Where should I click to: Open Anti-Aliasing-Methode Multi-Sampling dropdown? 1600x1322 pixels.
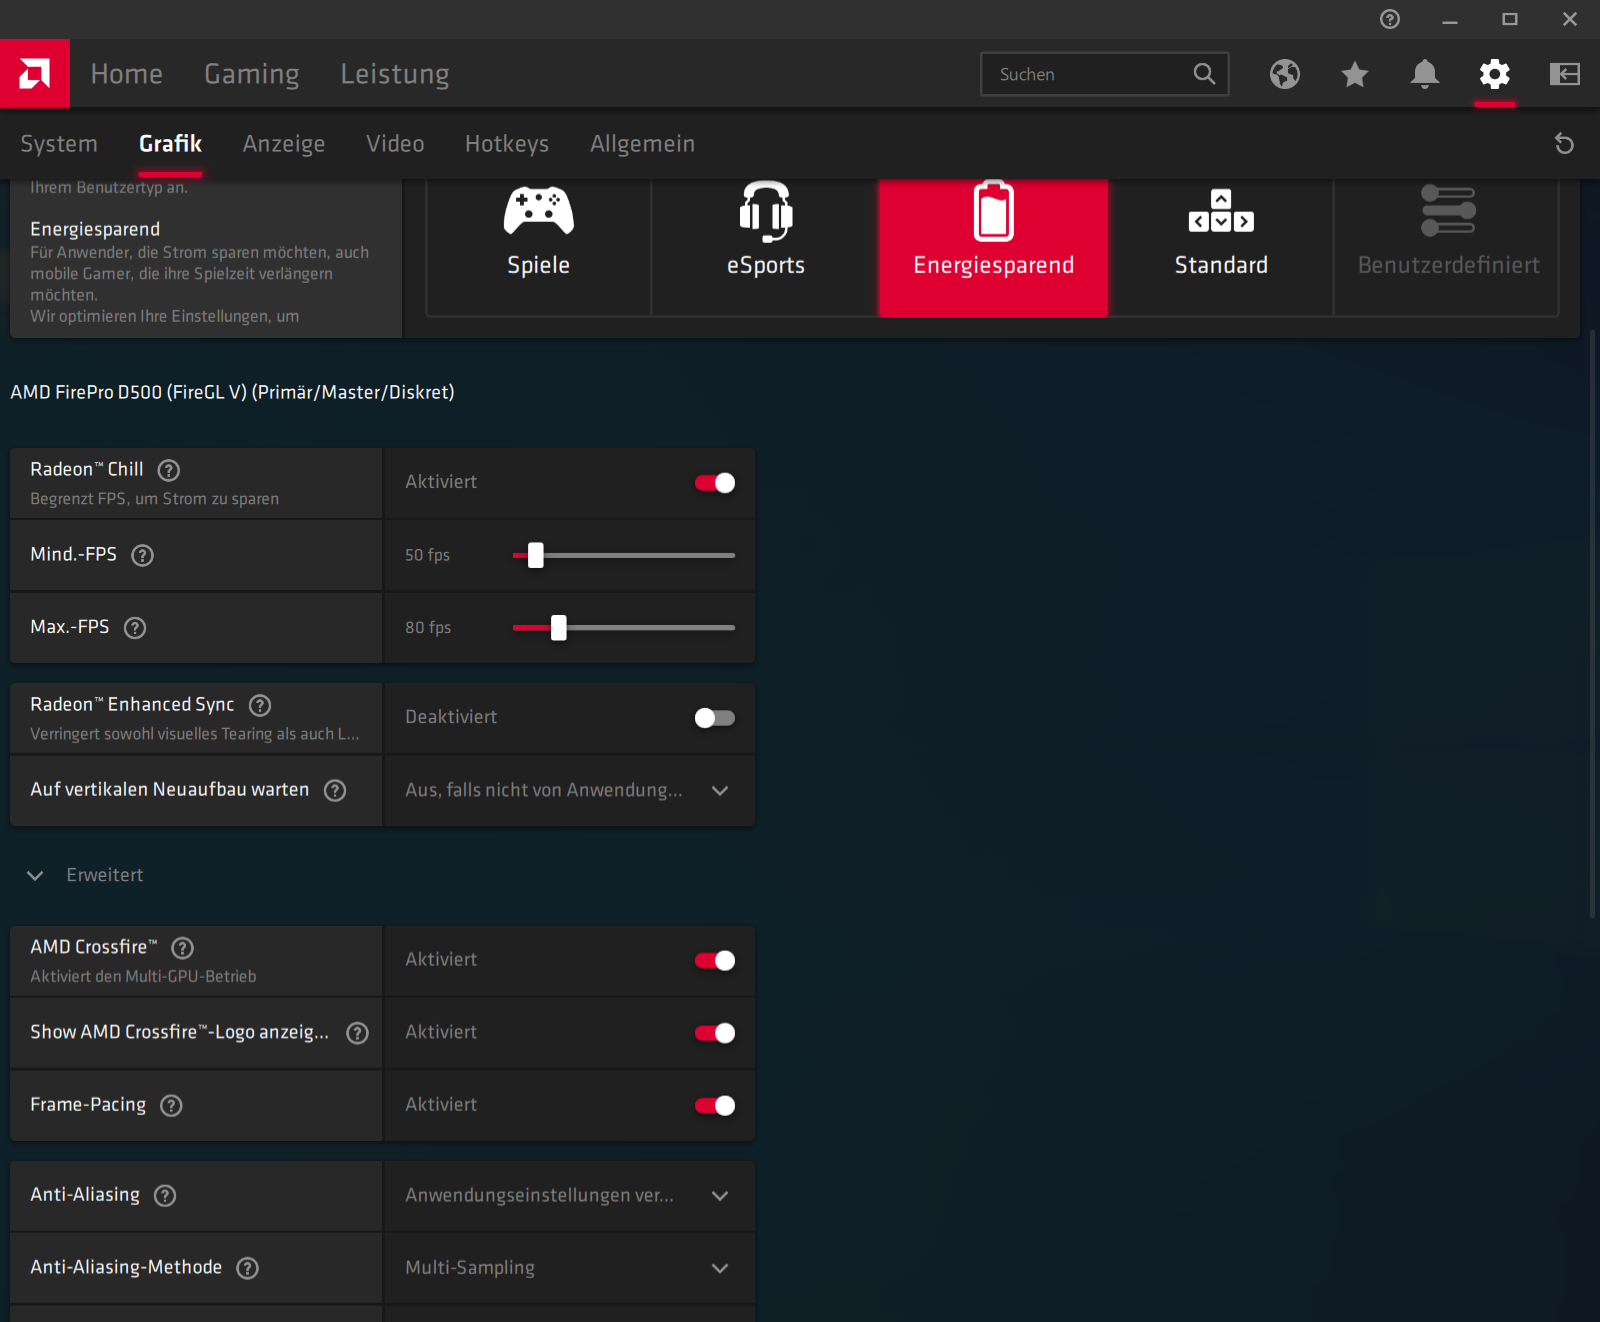pos(569,1268)
